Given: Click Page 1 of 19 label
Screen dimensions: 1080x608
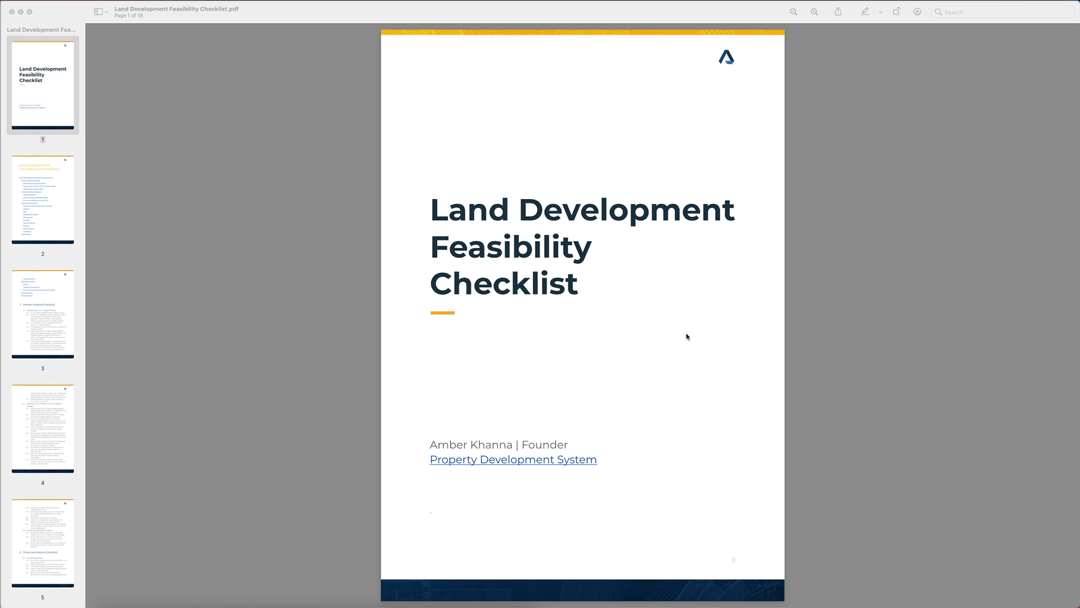Looking at the screenshot, I should click(127, 16).
